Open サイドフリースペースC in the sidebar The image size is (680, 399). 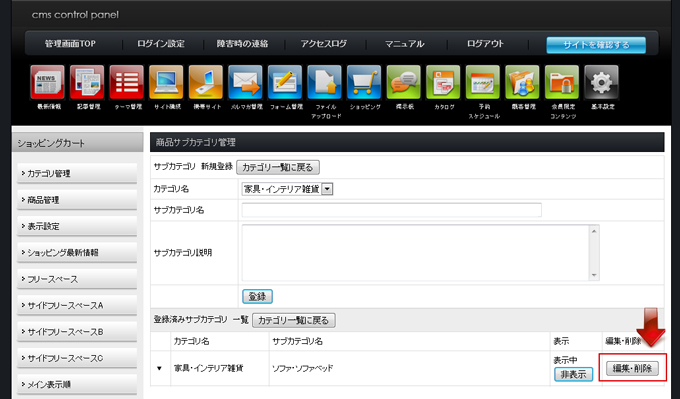(77, 358)
